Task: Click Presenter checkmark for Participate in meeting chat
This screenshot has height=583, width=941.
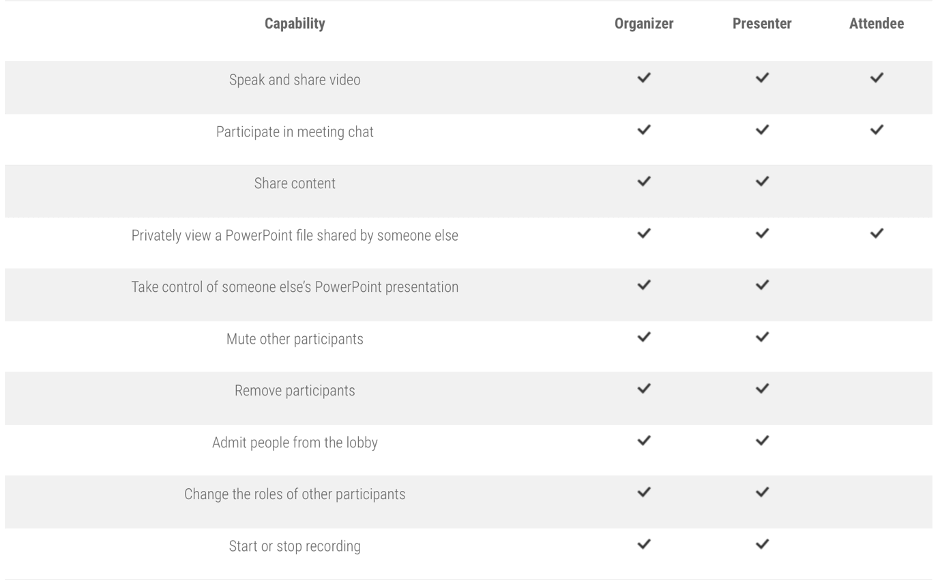Action: click(x=762, y=129)
